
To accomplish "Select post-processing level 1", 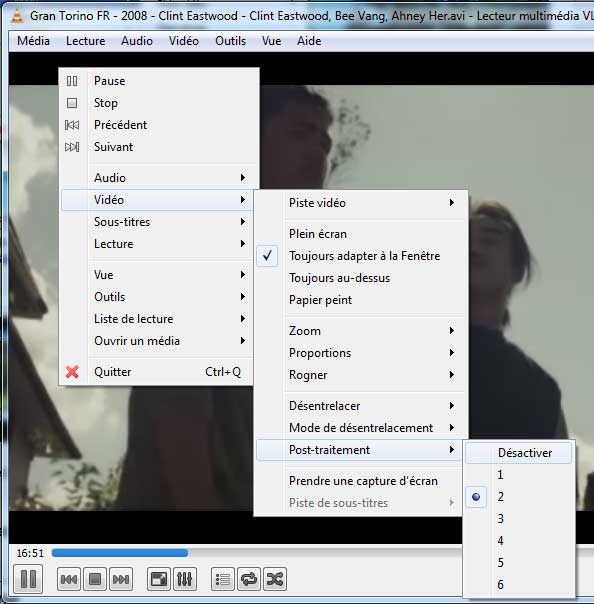I will [x=518, y=475].
